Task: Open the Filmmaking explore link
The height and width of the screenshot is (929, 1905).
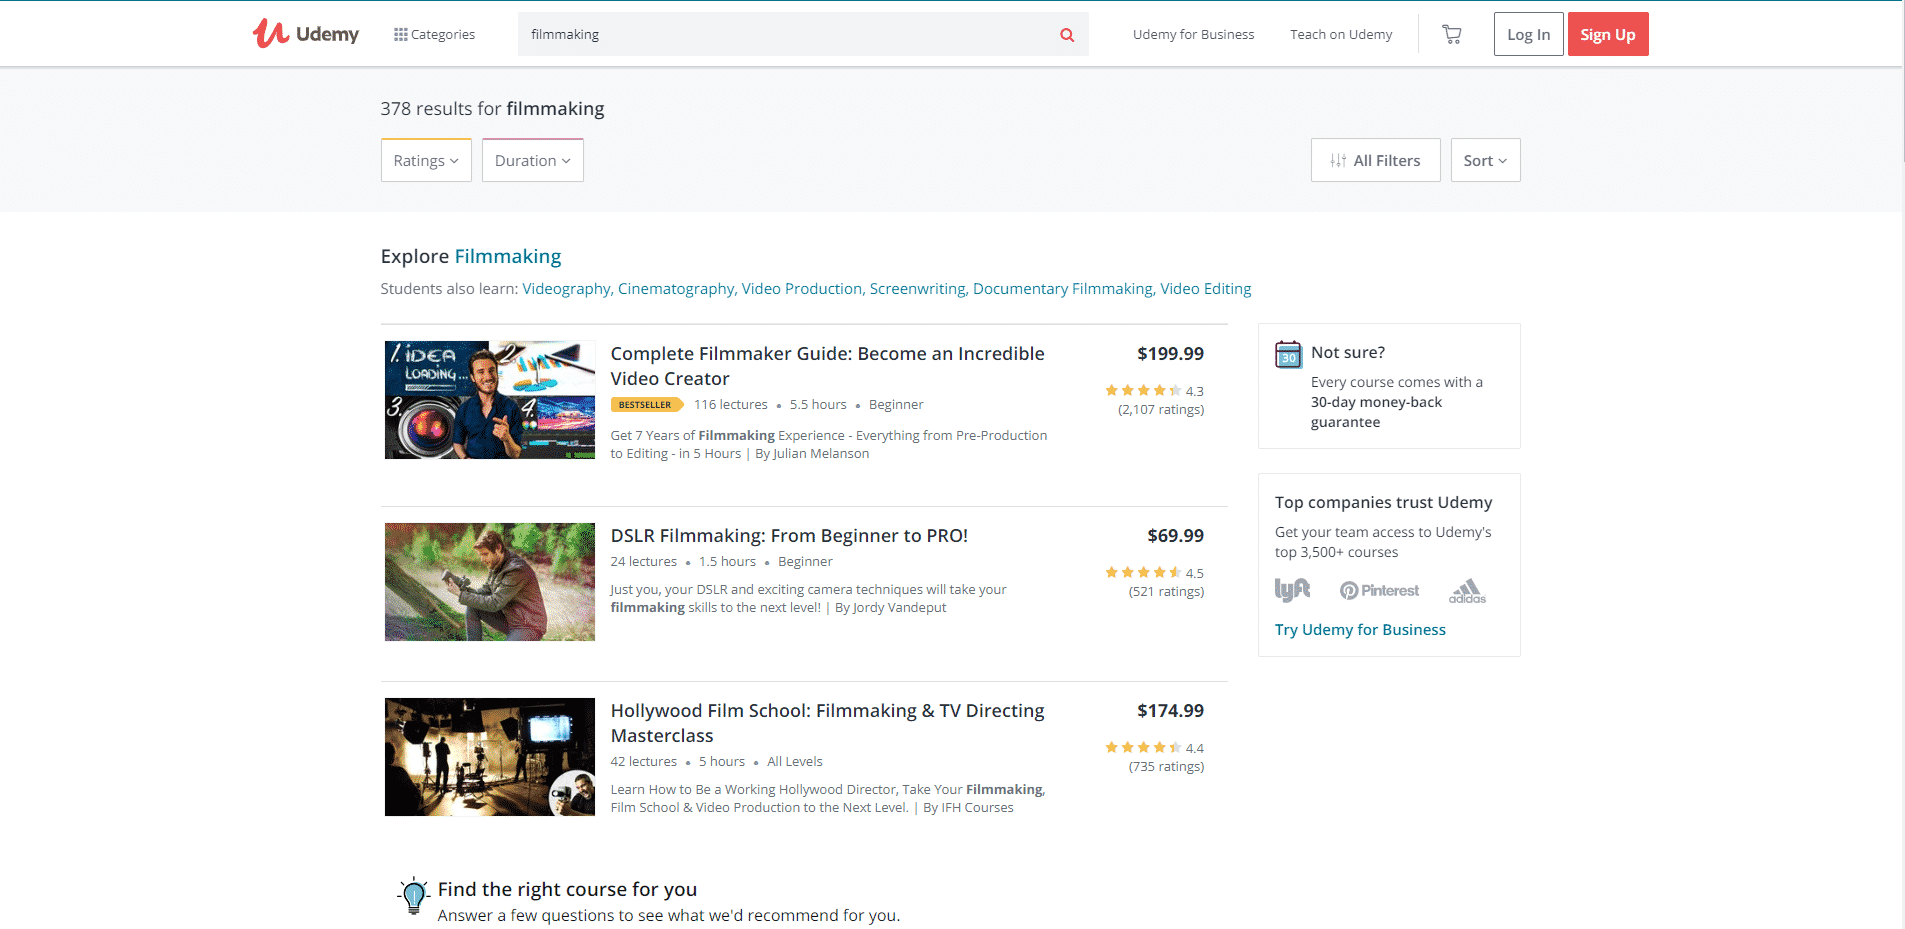Action: coord(508,256)
